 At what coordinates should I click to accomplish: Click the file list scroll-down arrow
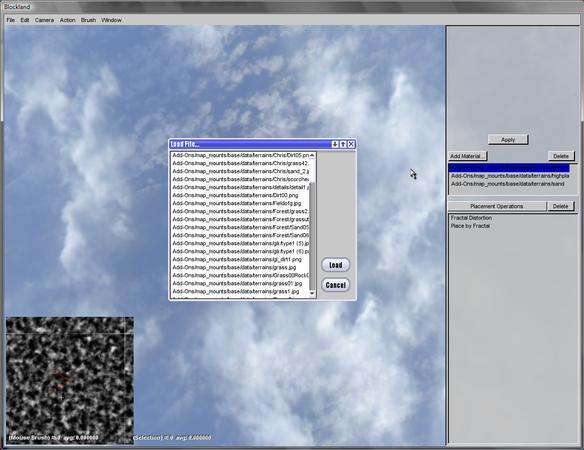[312, 294]
